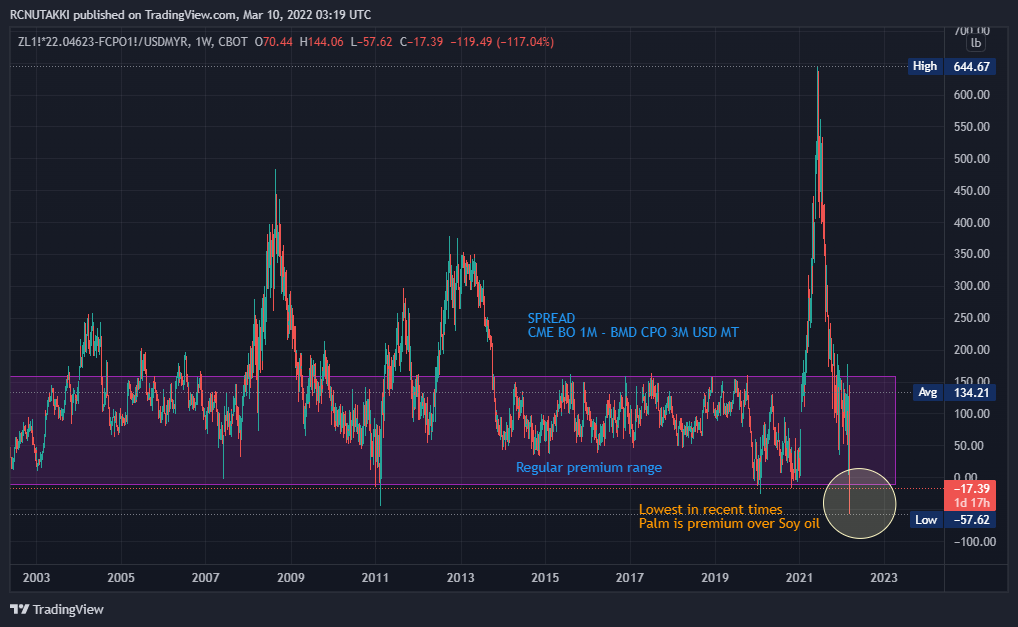This screenshot has width=1018, height=627.
Task: Click the Low label tag
Action: 926,520
